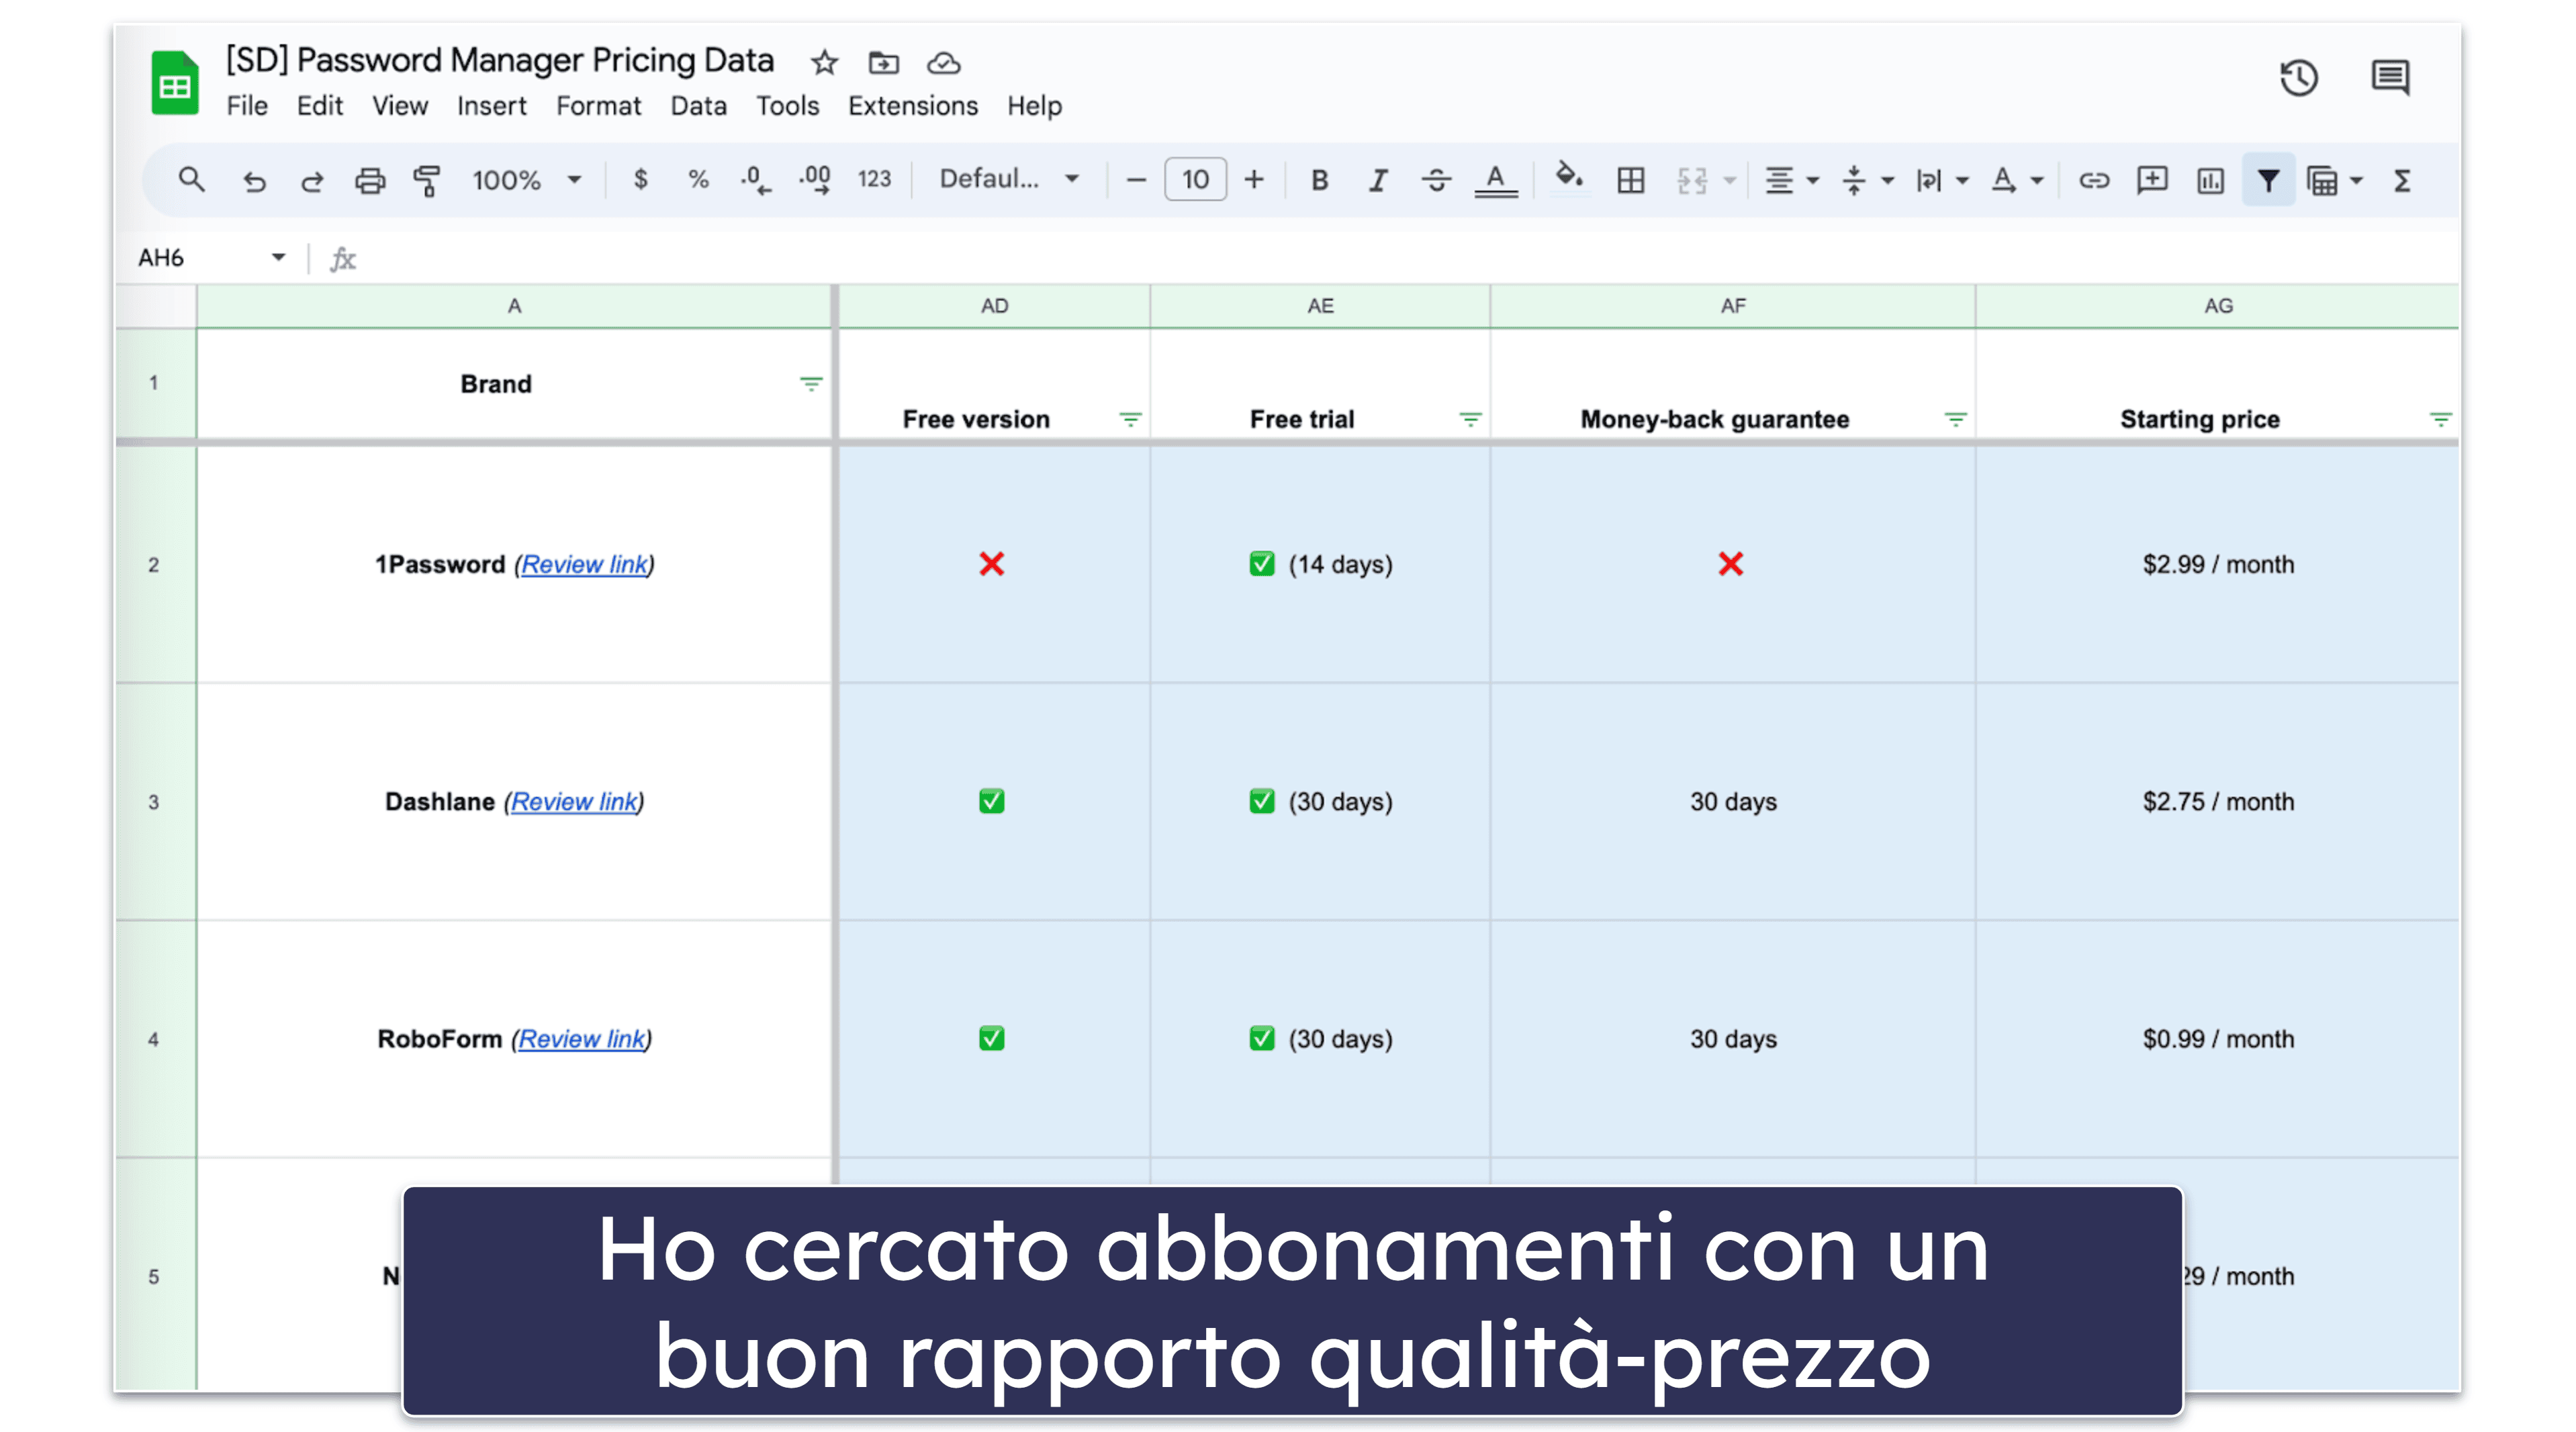Open the Data menu

(698, 106)
